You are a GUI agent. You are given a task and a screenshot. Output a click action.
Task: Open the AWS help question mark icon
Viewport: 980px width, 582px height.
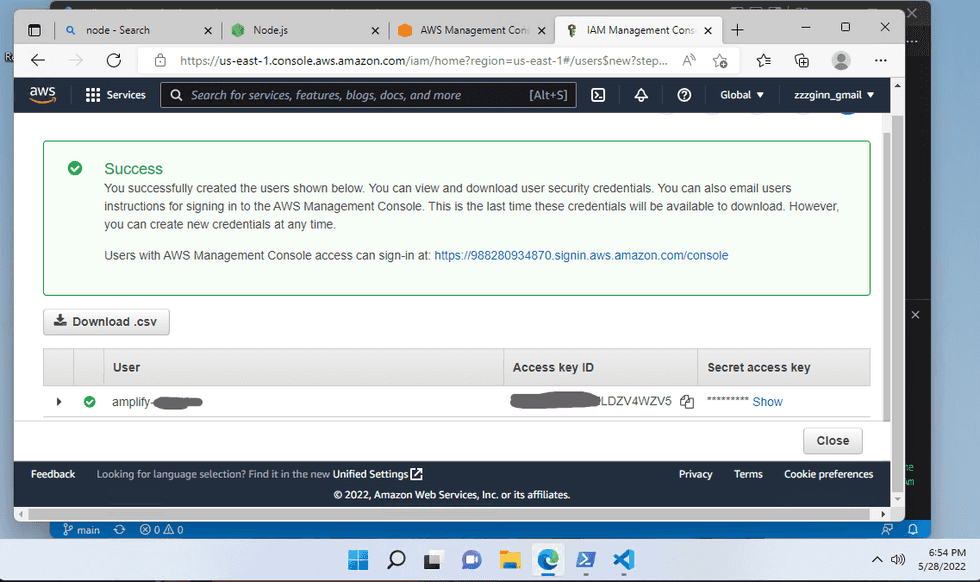[684, 95]
